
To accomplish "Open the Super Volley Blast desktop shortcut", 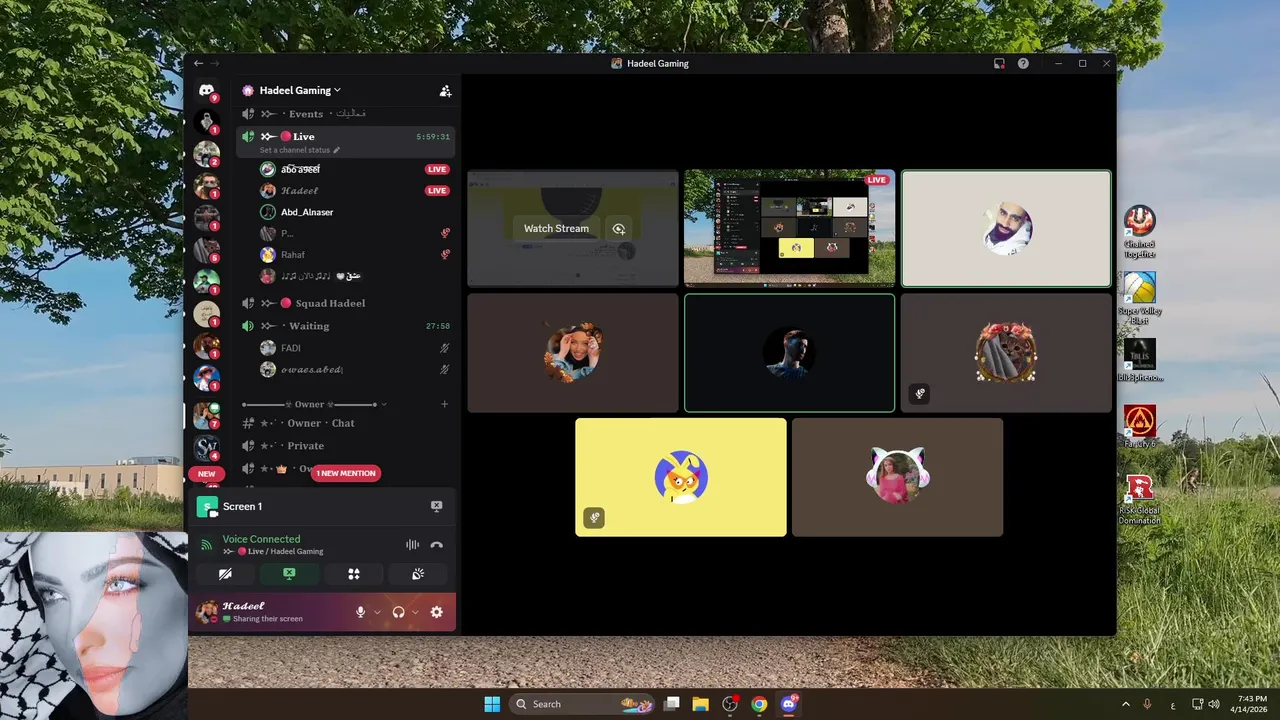I will 1139,298.
